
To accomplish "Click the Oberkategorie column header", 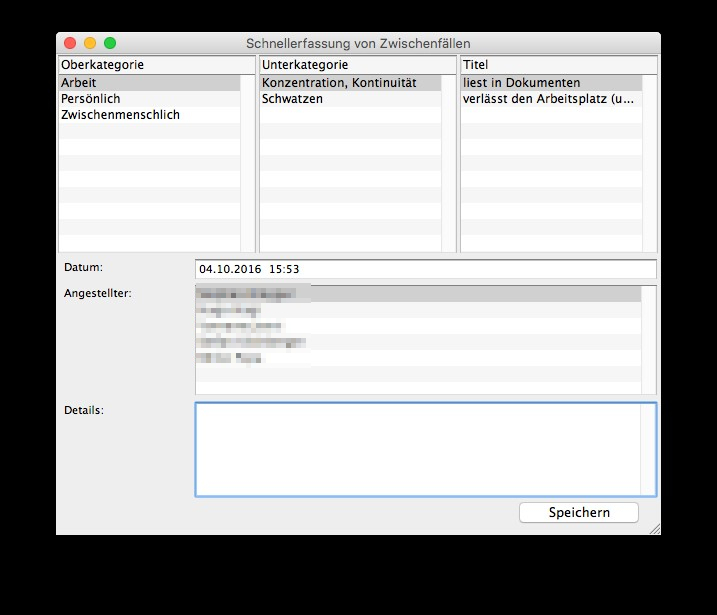I will [156, 65].
